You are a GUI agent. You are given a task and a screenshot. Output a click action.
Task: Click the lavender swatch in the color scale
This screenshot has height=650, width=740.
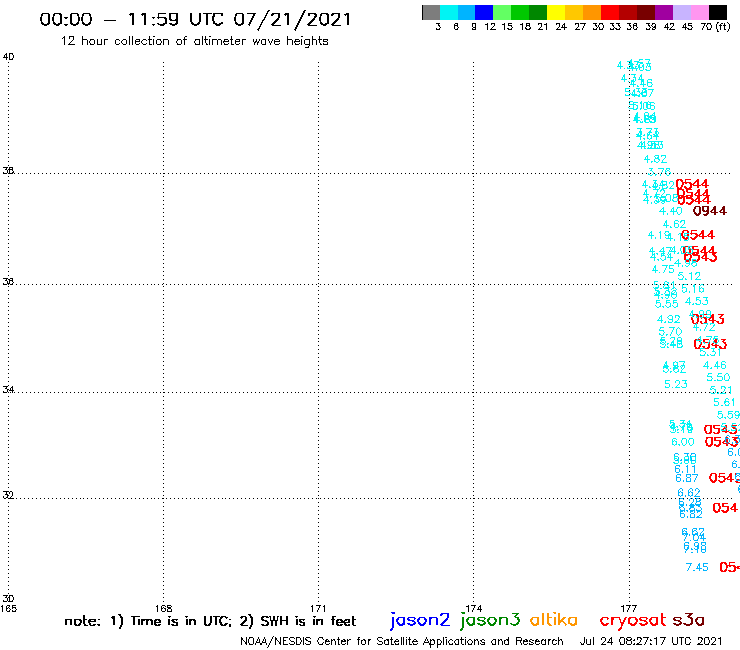(681, 12)
